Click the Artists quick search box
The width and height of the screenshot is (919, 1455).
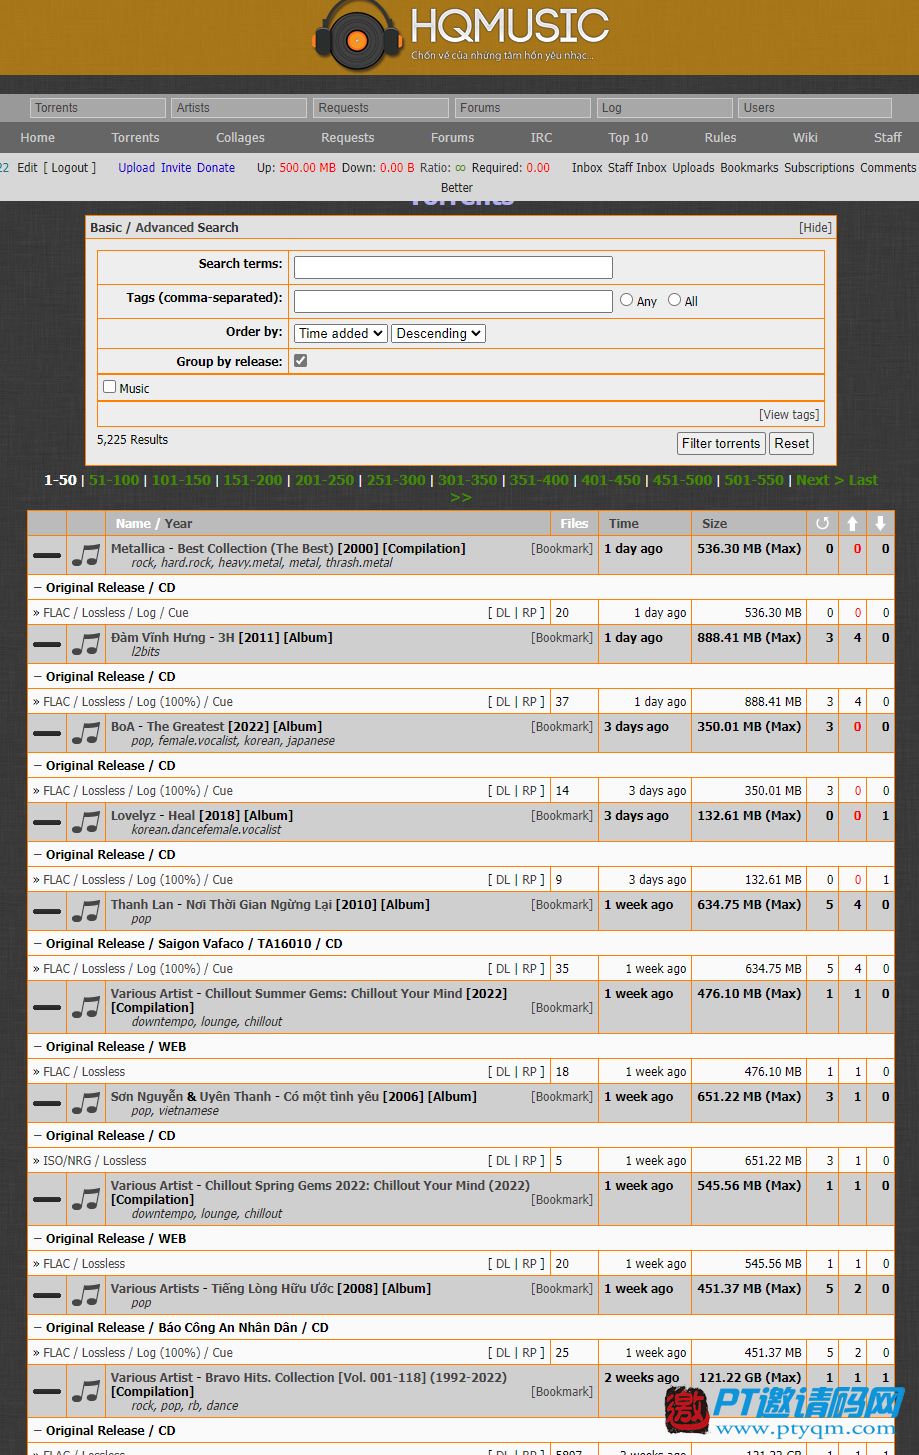click(x=239, y=108)
